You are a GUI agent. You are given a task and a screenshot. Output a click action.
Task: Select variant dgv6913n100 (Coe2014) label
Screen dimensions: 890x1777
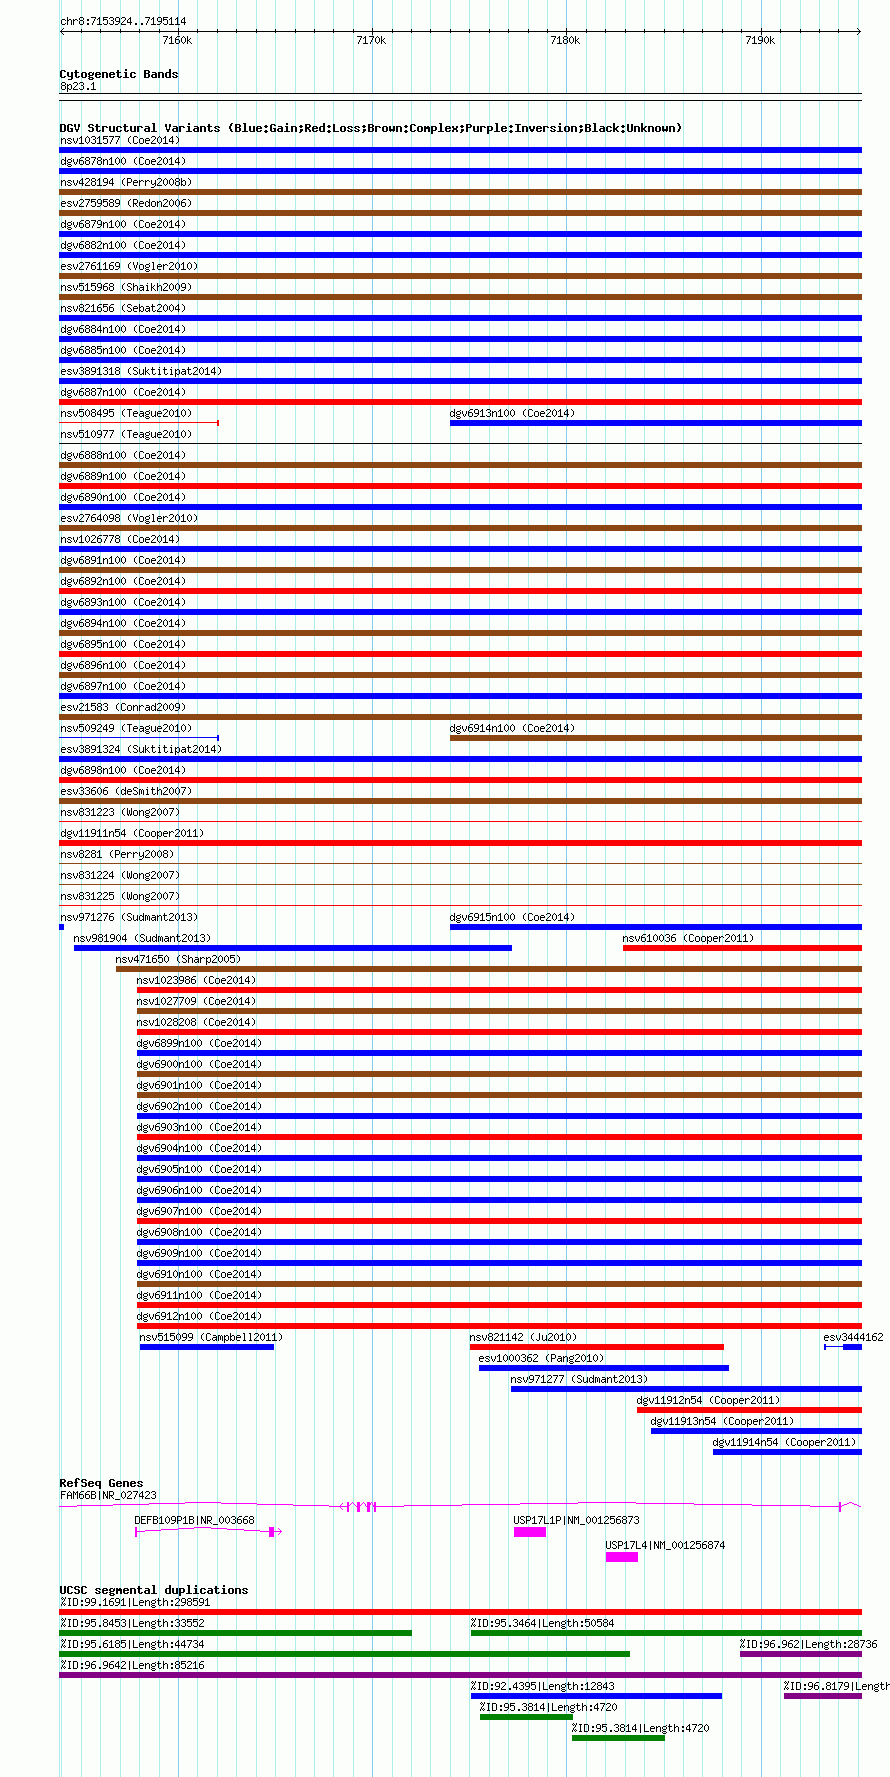pyautogui.click(x=512, y=413)
